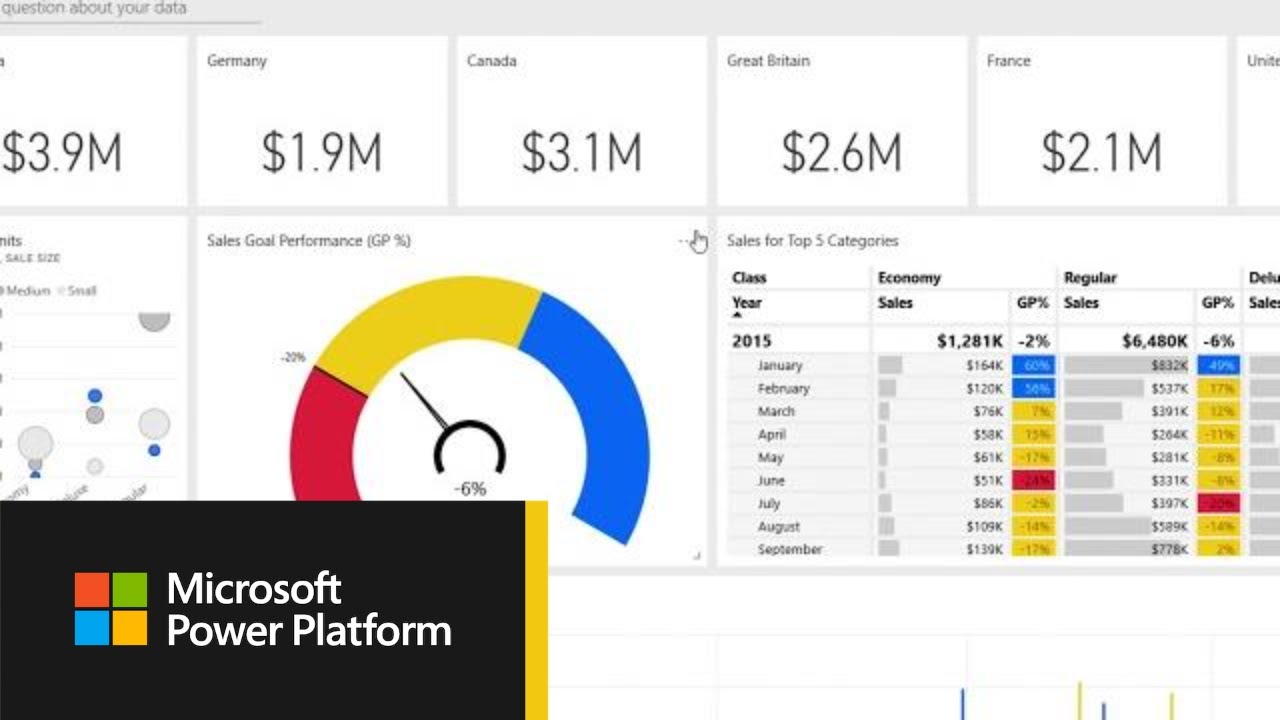Screen dimensions: 1280x720
Task: Open the Canada $3.1M tile
Action: pyautogui.click(x=582, y=121)
